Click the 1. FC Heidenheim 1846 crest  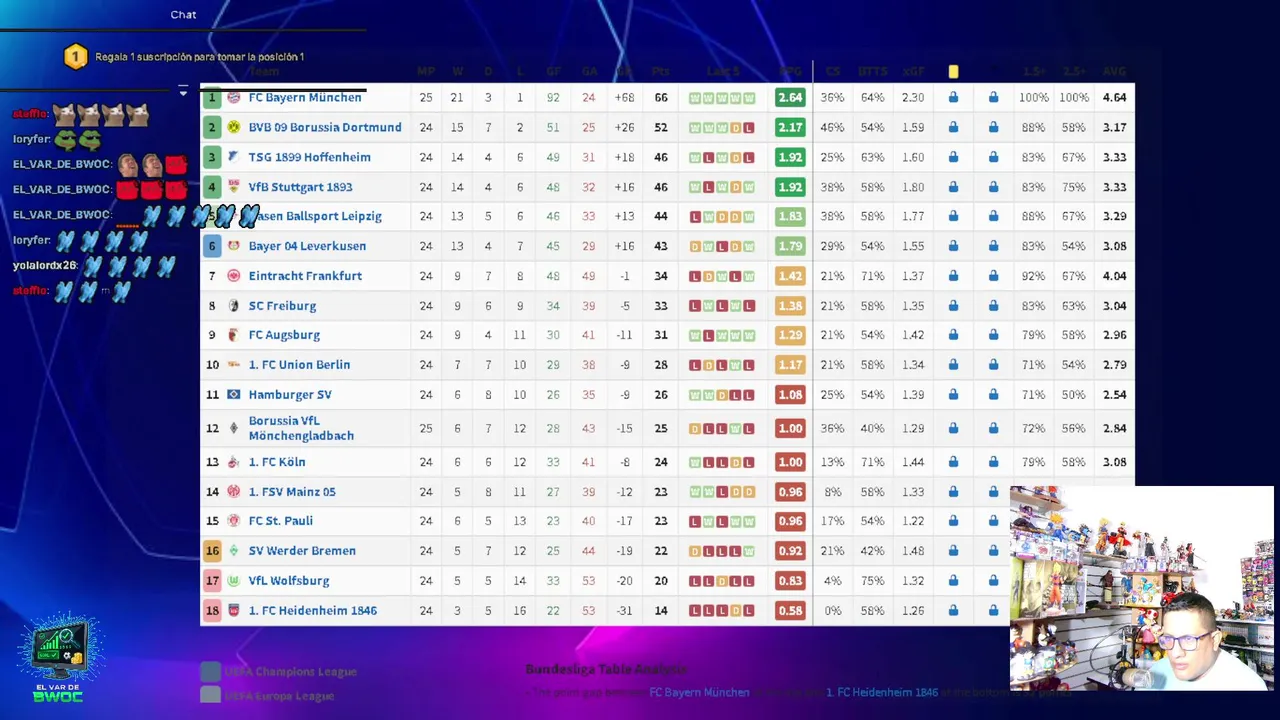click(x=233, y=611)
